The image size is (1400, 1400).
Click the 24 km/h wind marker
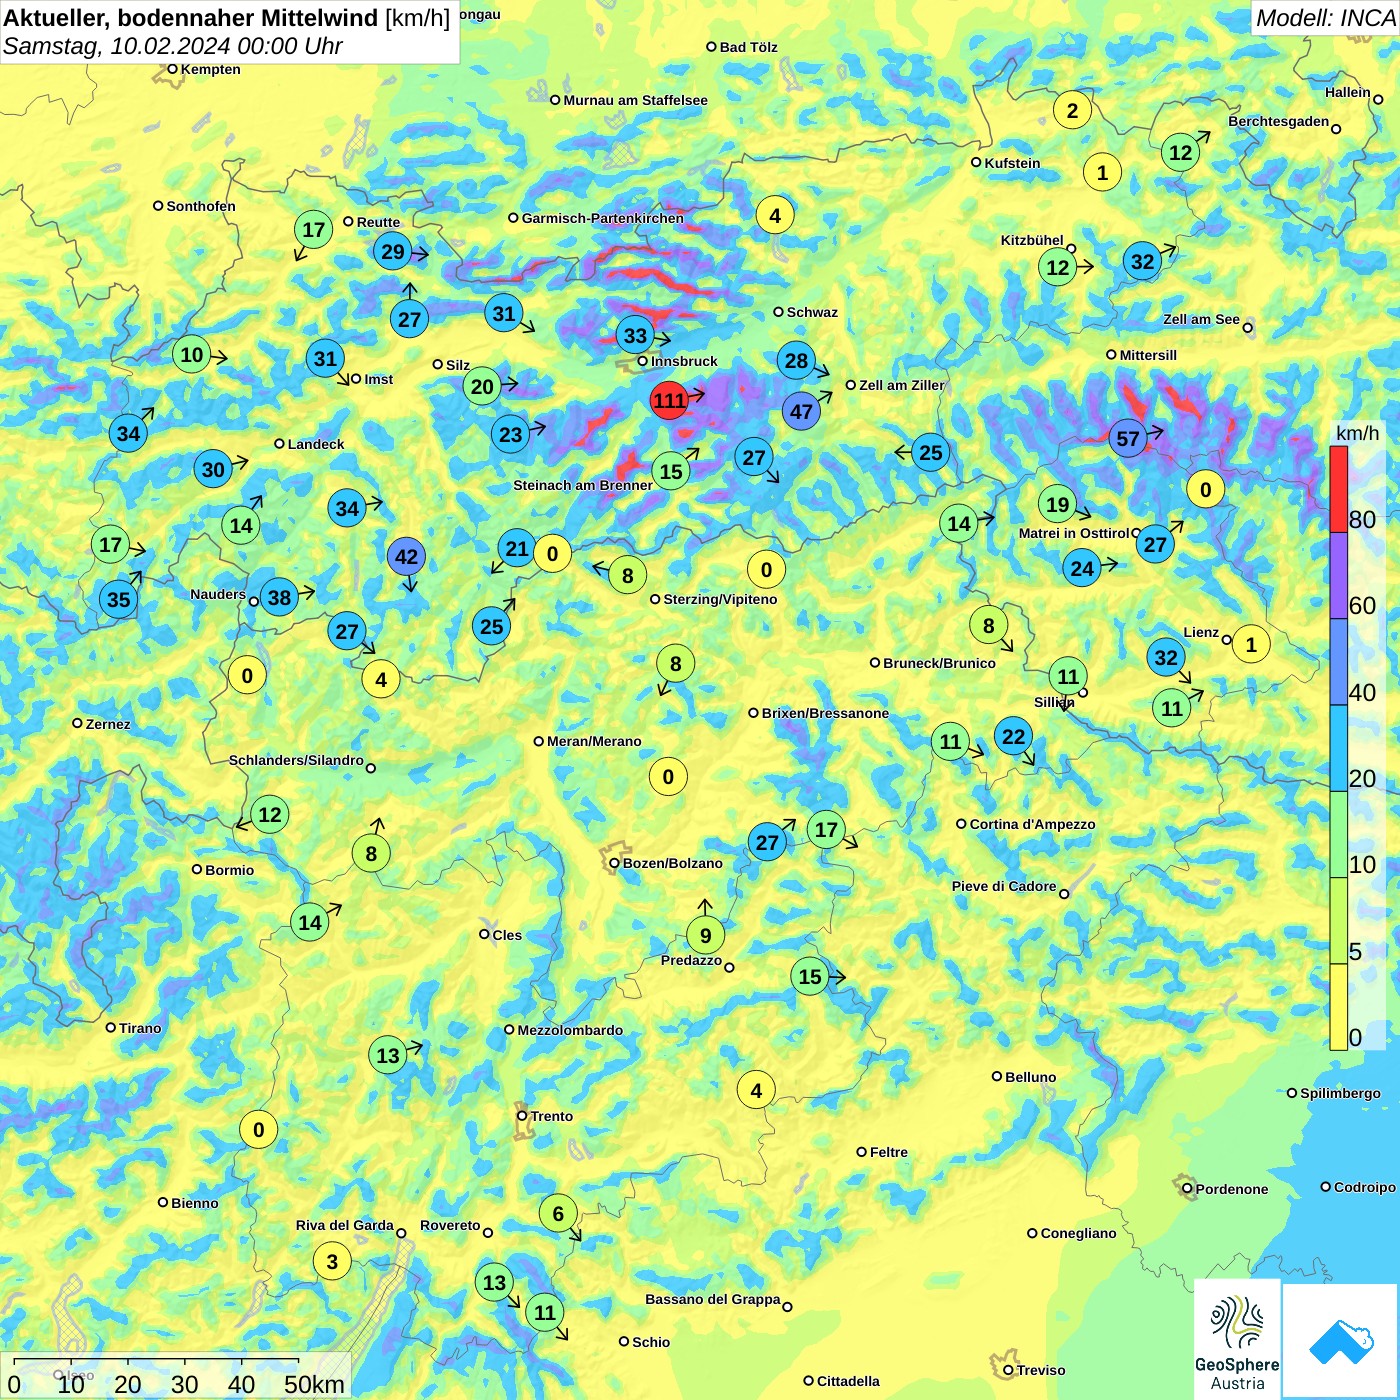pos(1082,570)
